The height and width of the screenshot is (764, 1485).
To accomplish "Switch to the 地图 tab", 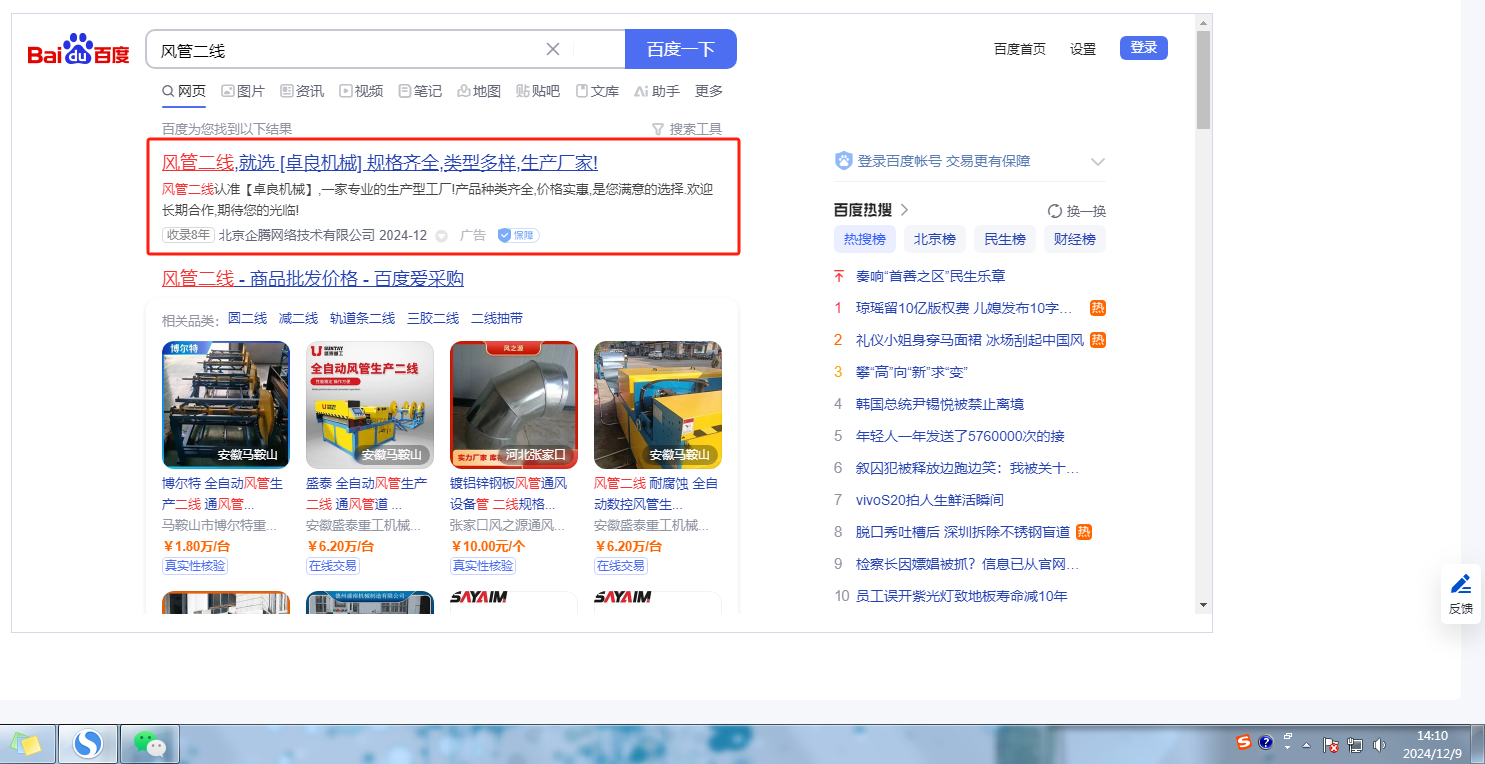I will 479,91.
